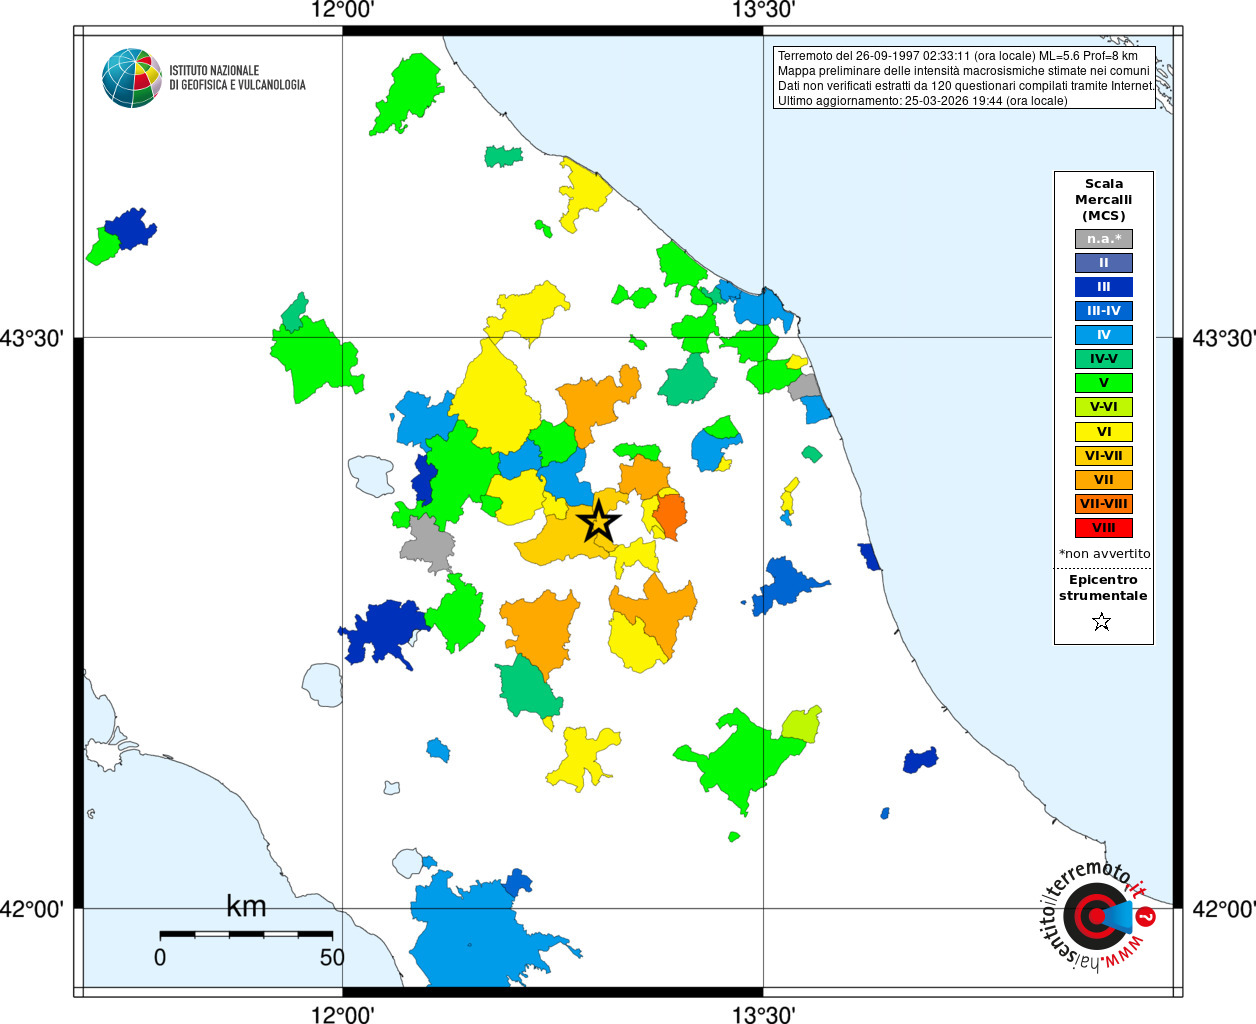This screenshot has height=1024, width=1256.
Task: Select the yellow VI legend swatch
Action: pyautogui.click(x=1104, y=432)
